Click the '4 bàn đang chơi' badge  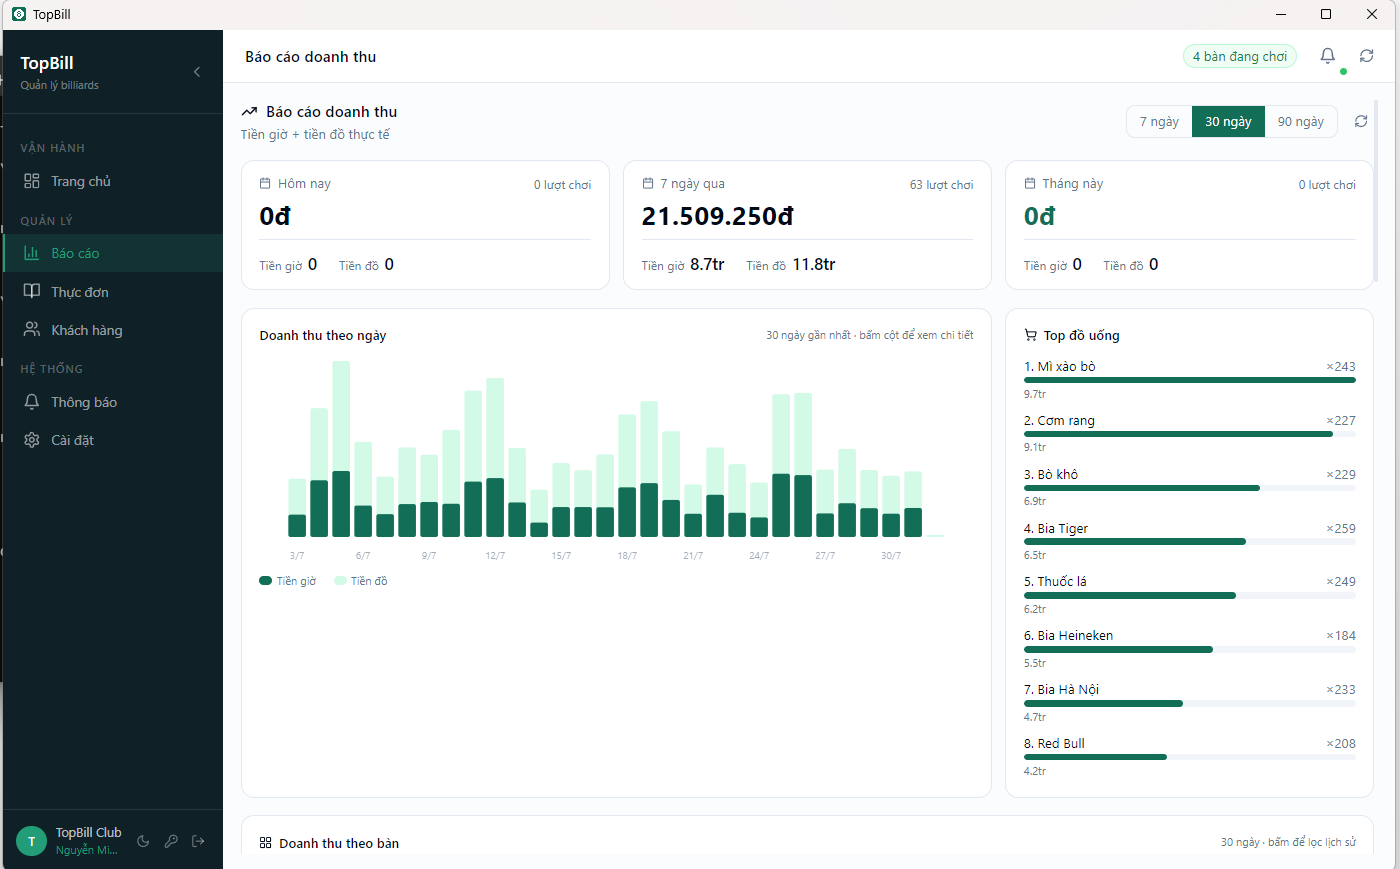point(1240,56)
